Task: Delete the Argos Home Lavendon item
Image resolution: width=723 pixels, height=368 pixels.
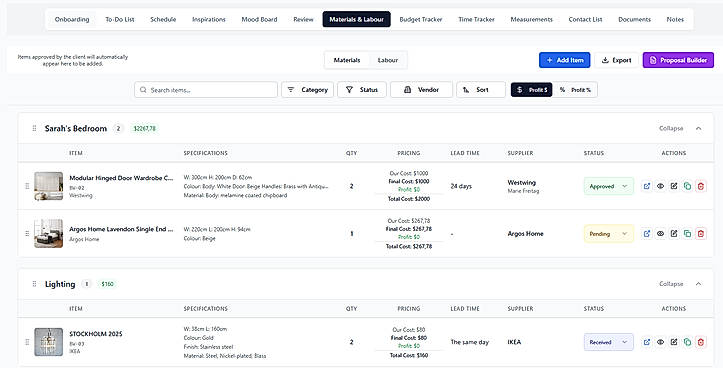Action: pos(701,234)
